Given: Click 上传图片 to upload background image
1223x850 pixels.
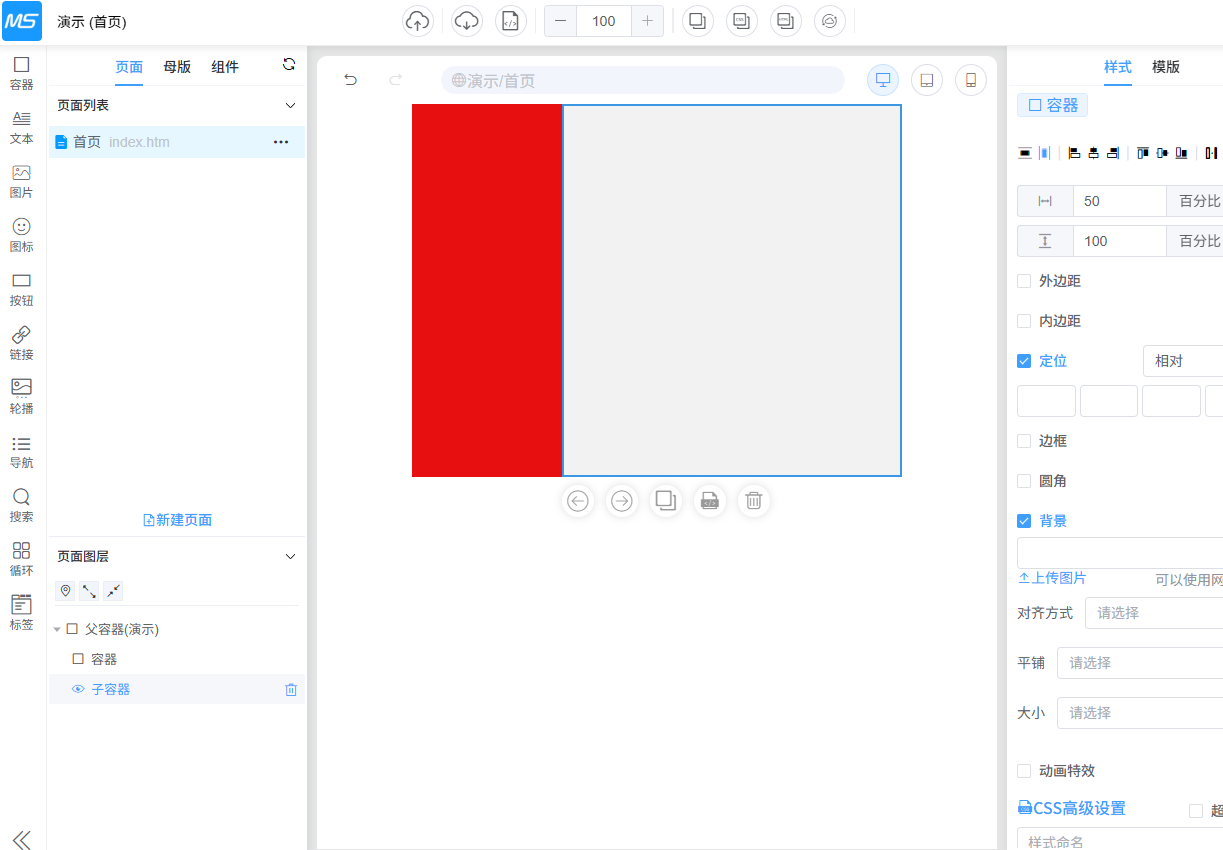Looking at the screenshot, I should (x=1052, y=578).
